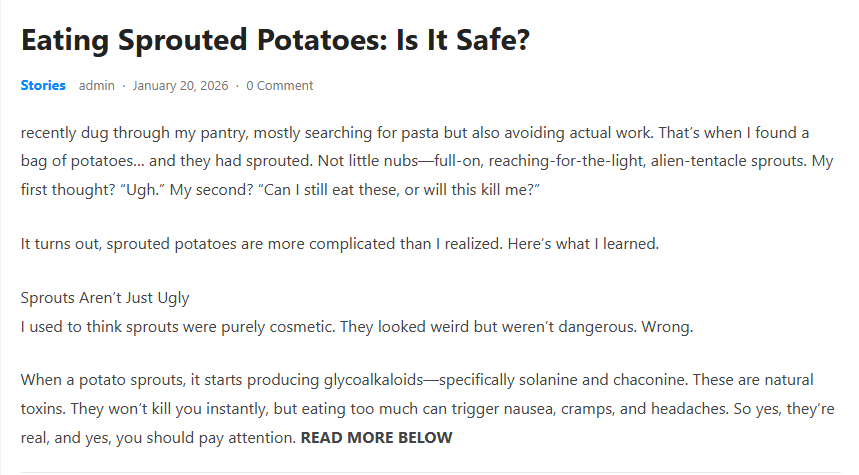Click the READ MORE BELOW text

tap(376, 437)
